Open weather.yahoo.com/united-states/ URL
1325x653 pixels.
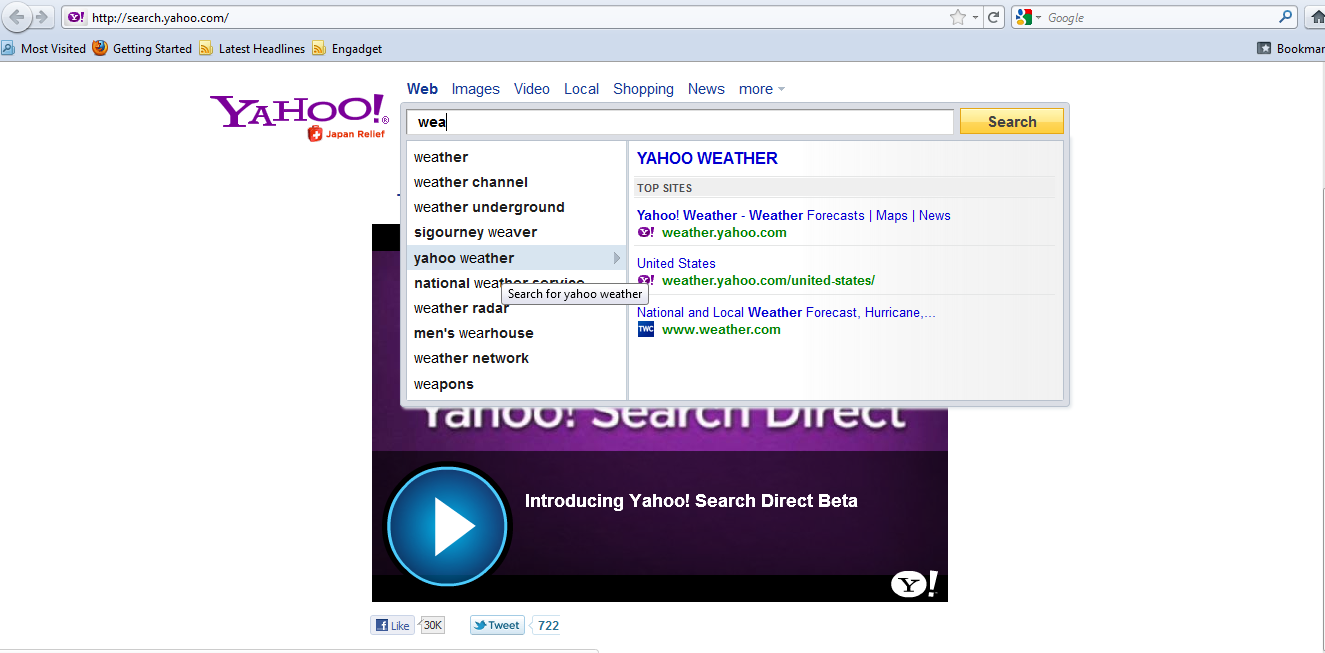pyautogui.click(x=768, y=280)
